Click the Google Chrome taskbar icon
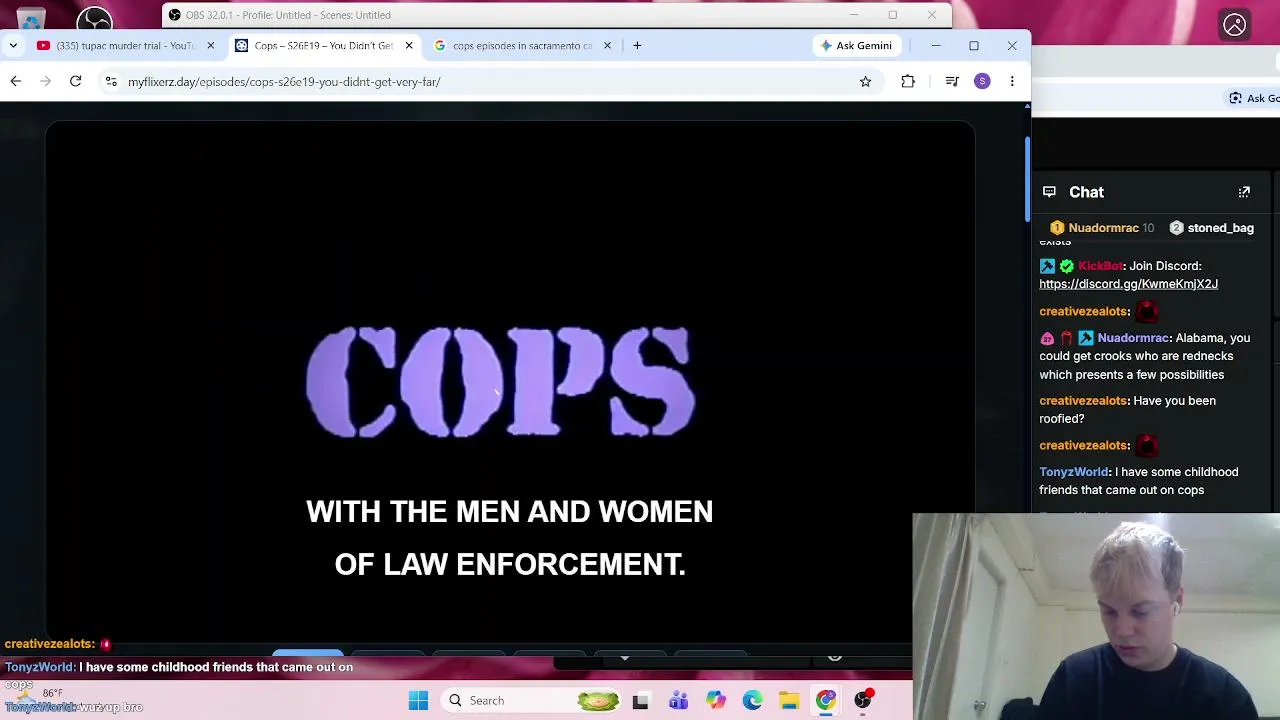This screenshot has height=720, width=1280. click(x=826, y=700)
